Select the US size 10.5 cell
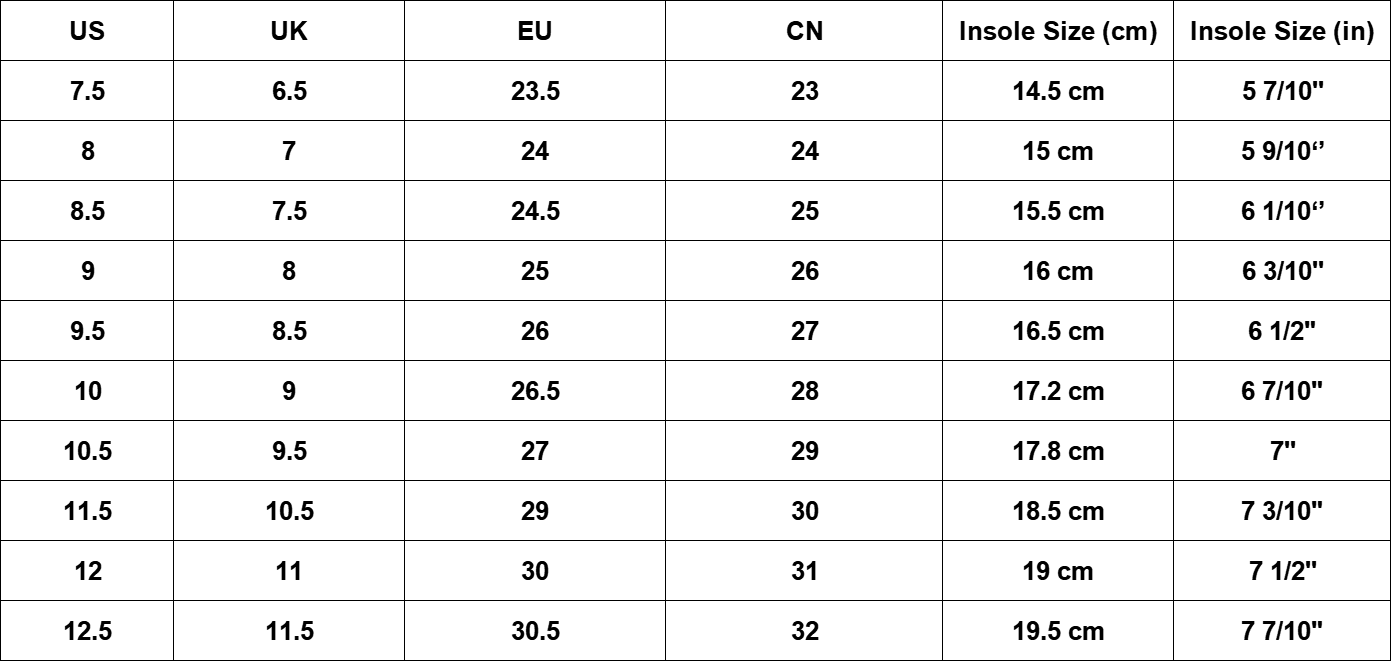1392x662 pixels. [x=88, y=451]
